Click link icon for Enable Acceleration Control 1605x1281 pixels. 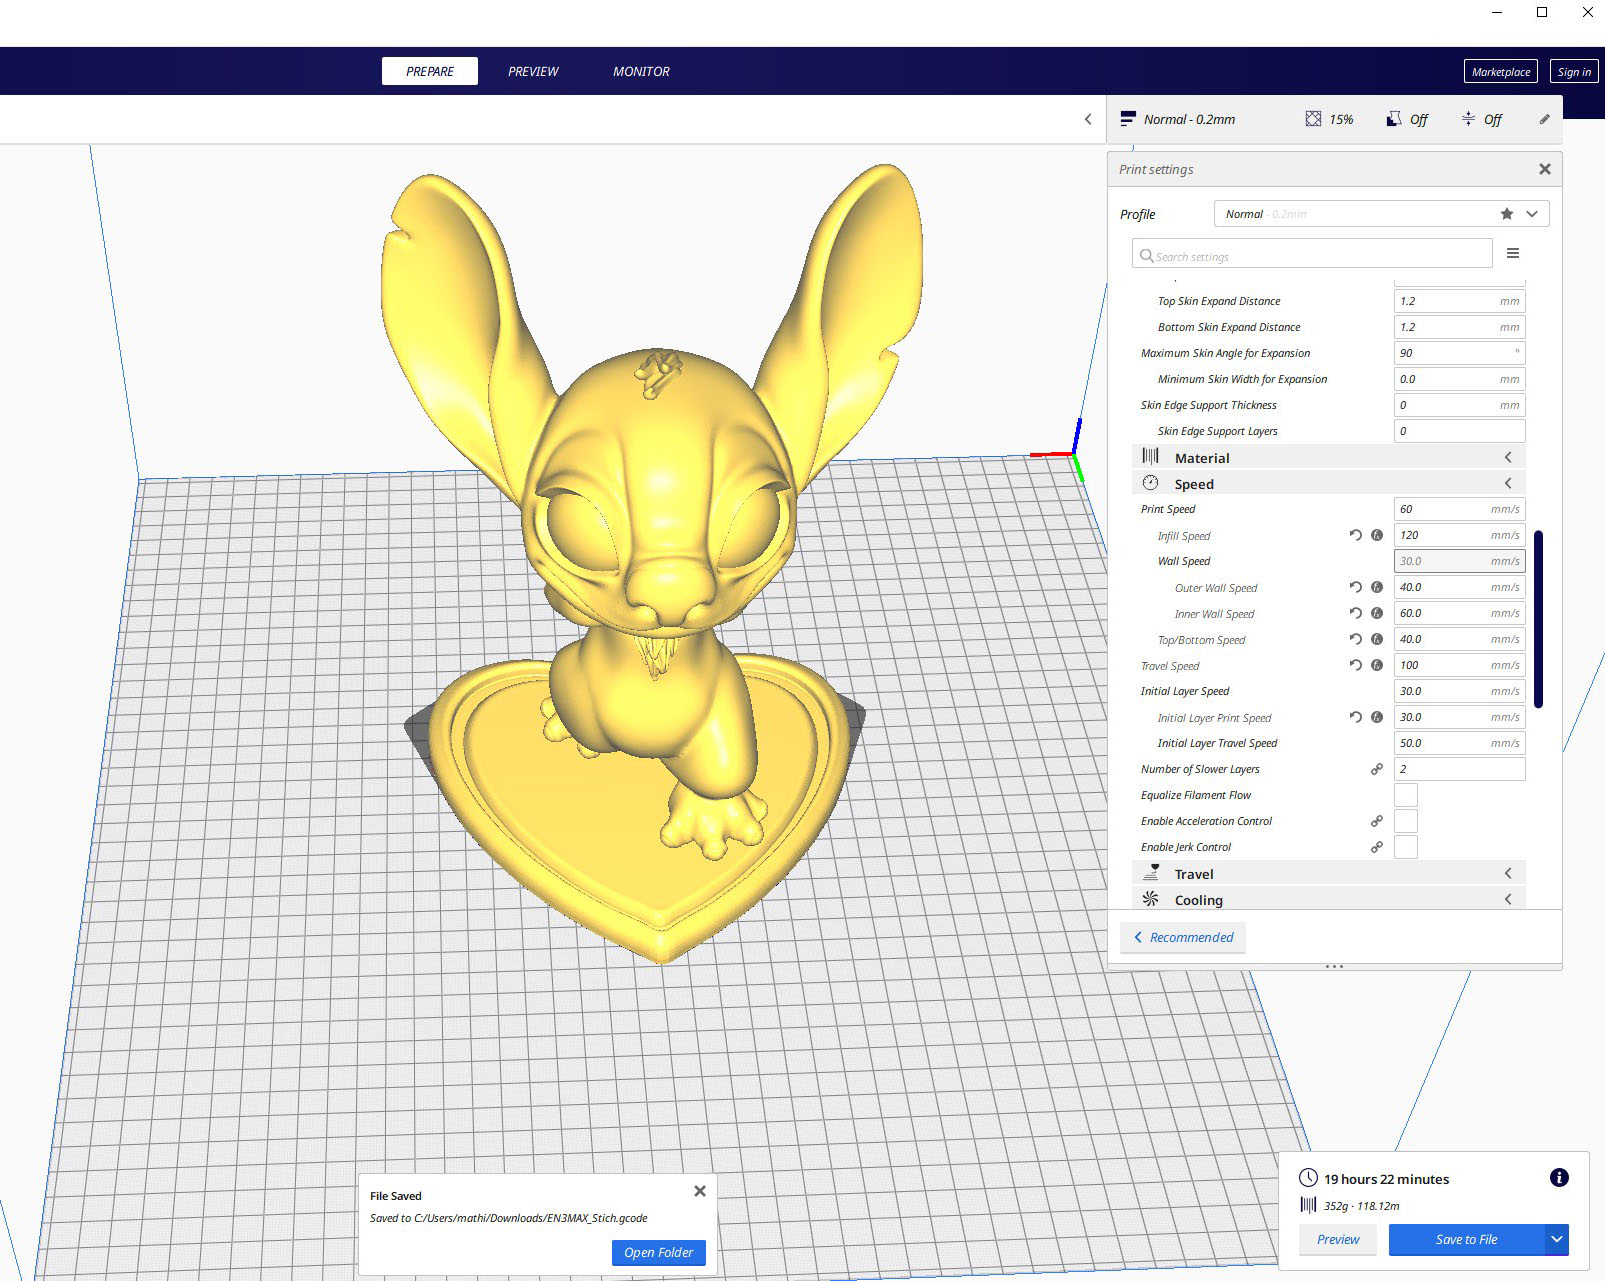coord(1377,821)
